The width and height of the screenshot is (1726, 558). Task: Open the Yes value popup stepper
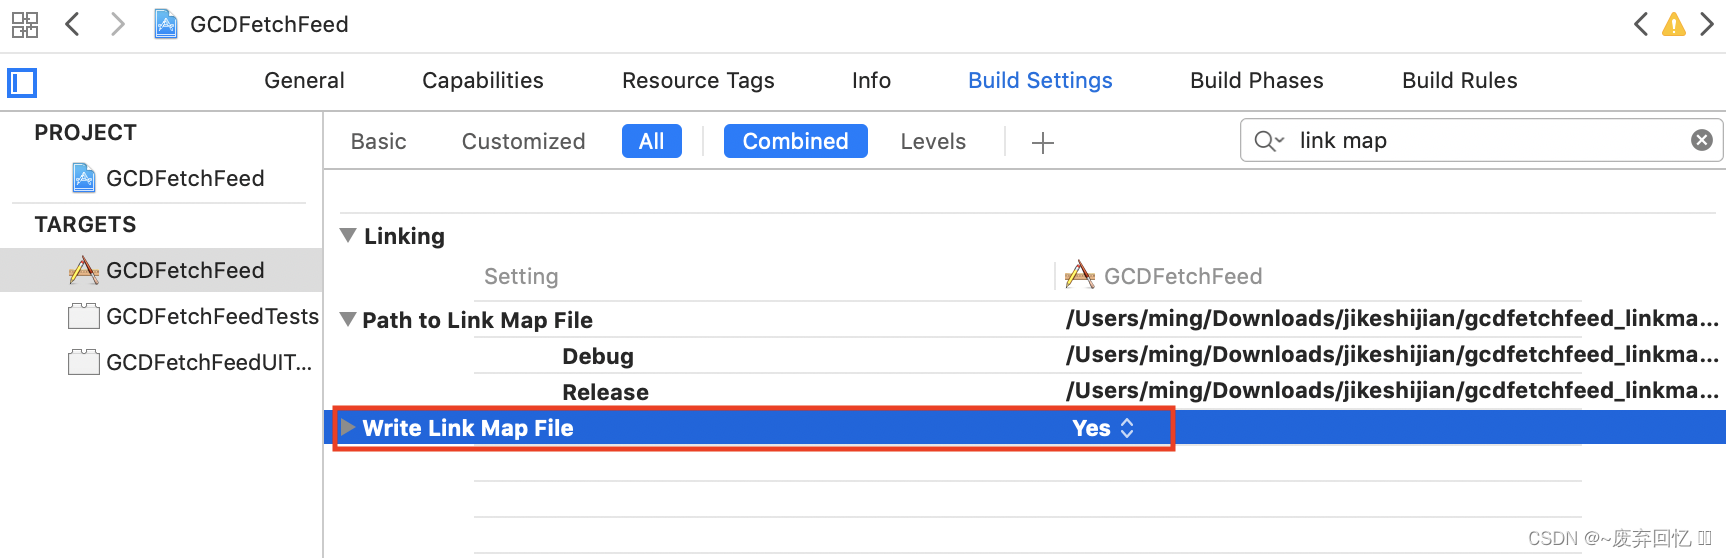click(x=1127, y=428)
